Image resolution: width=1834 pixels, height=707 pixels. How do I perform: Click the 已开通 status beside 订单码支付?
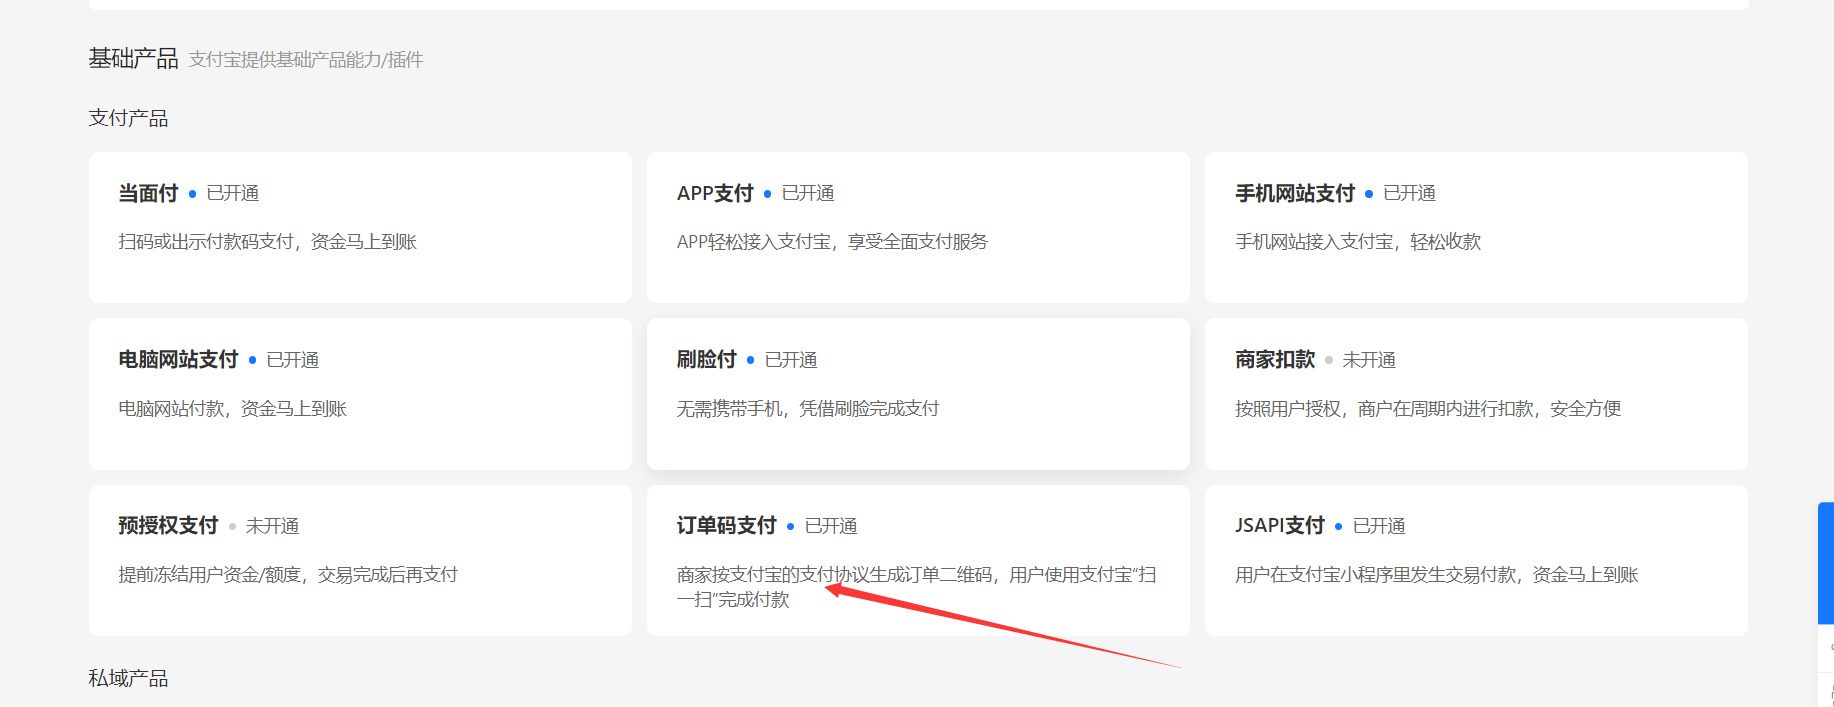coord(831,526)
